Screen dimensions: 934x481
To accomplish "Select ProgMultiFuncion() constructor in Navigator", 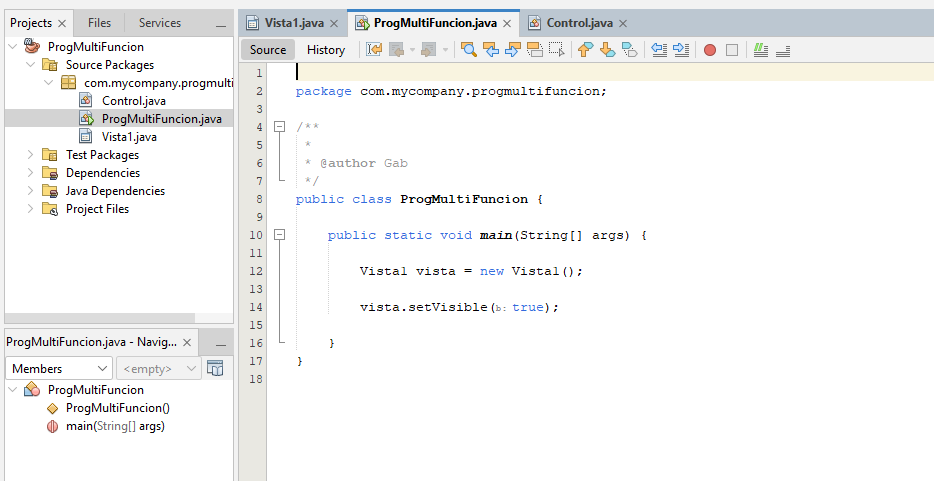I will pyautogui.click(x=118, y=408).
